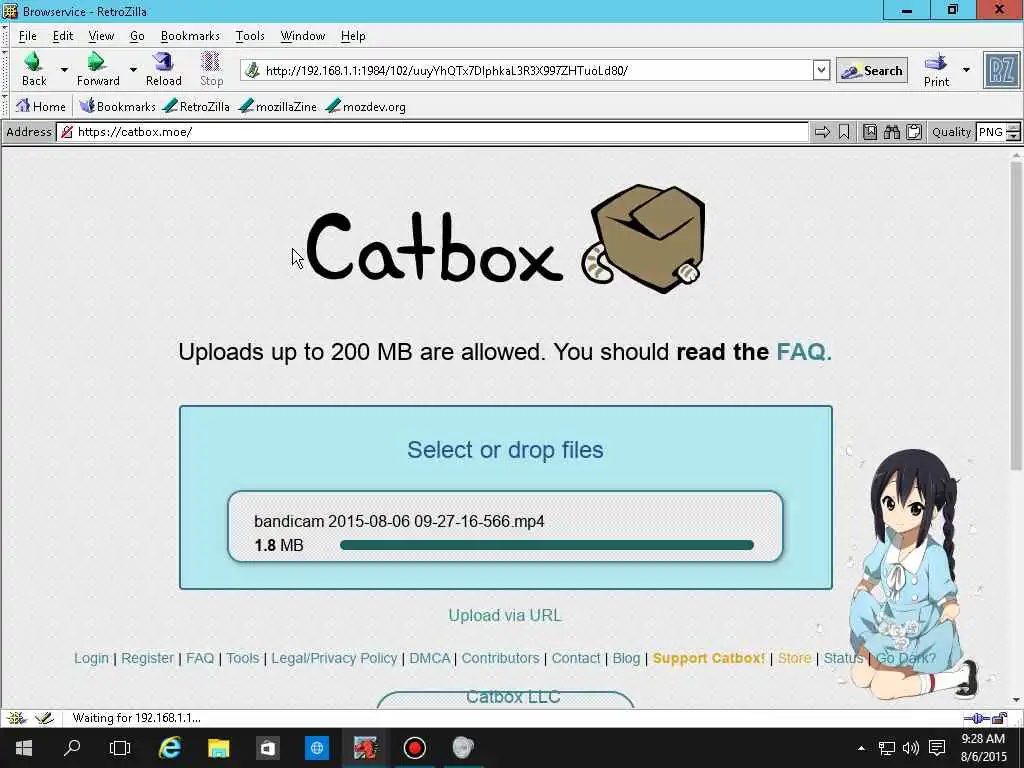1024x768 pixels.
Task: Click the Composer pen icon in status bar
Action: [44, 718]
